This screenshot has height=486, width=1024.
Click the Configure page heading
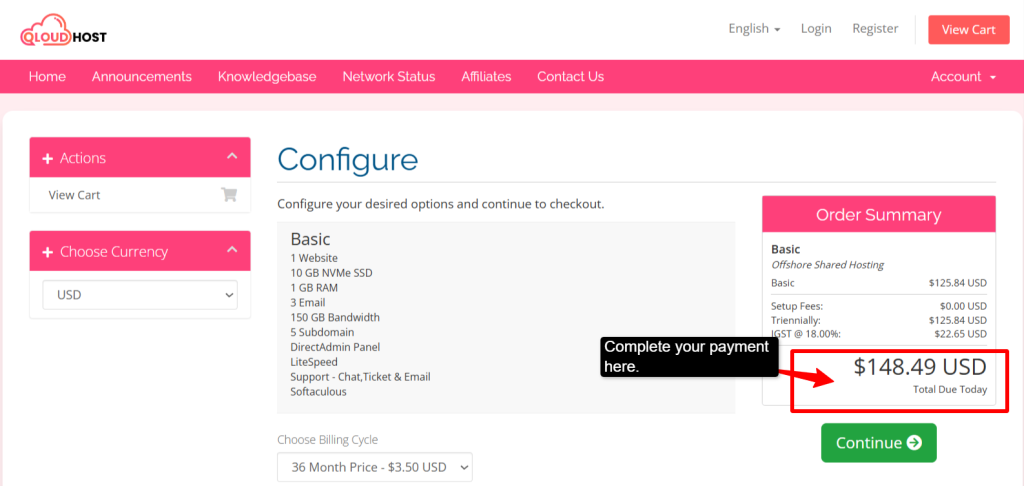point(347,159)
